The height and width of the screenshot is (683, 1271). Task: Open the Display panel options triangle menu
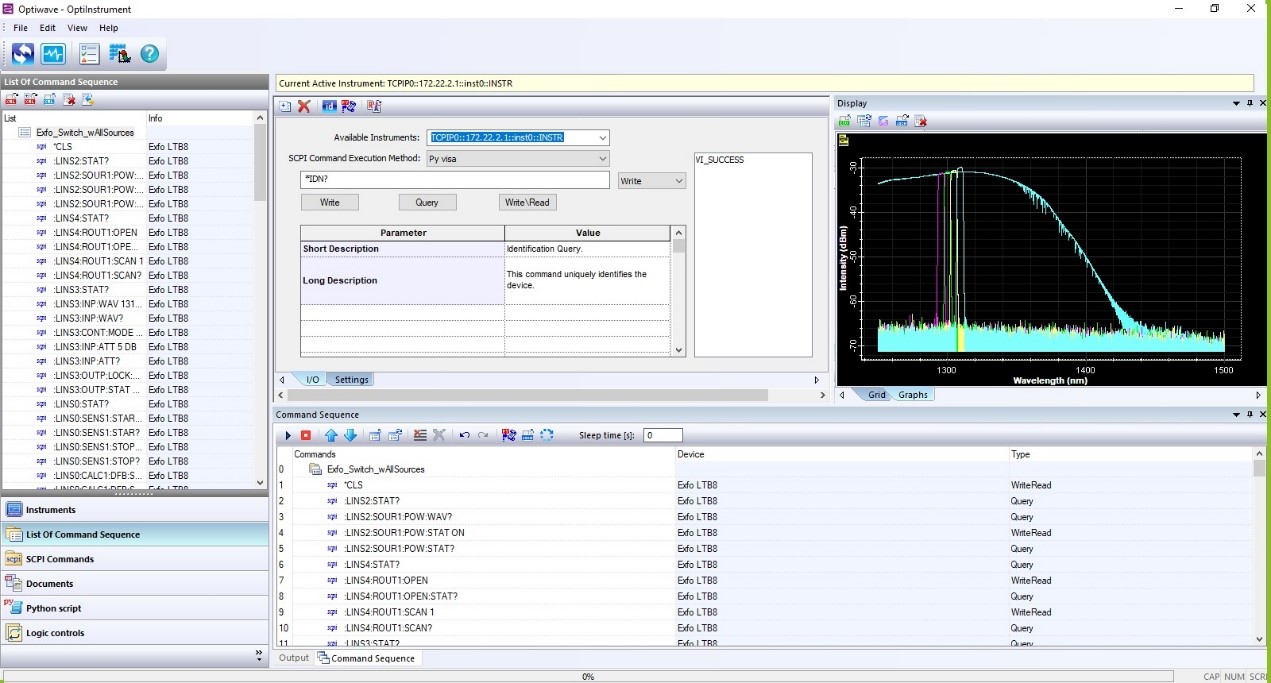point(1236,103)
